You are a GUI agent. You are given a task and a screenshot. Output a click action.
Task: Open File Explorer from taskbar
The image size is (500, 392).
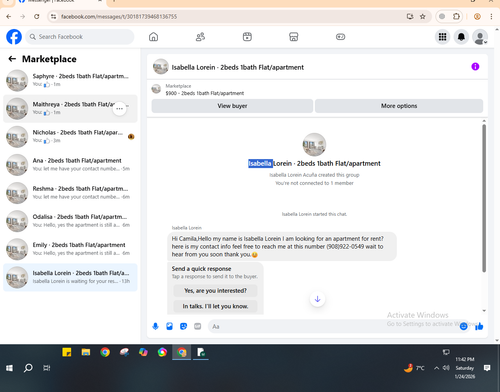(86, 352)
